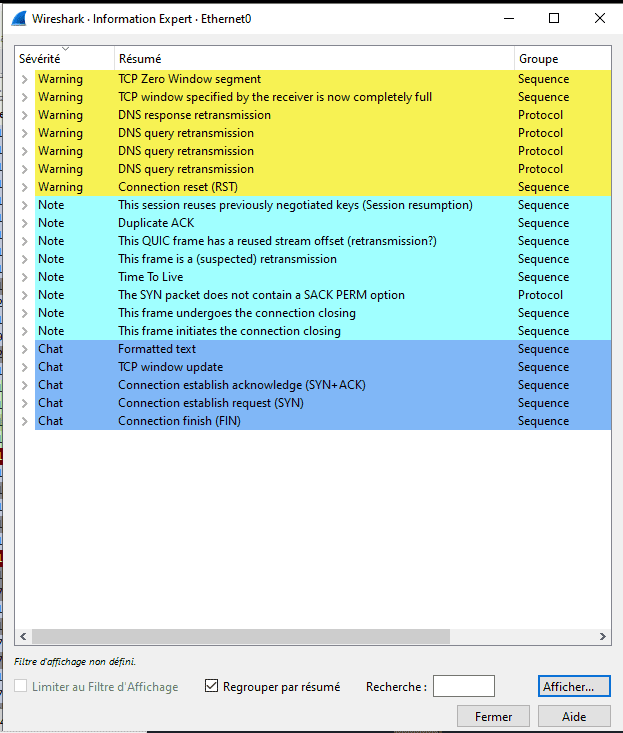Select 'DNS response retransmission' summary text
The image size is (623, 733).
tap(194, 115)
